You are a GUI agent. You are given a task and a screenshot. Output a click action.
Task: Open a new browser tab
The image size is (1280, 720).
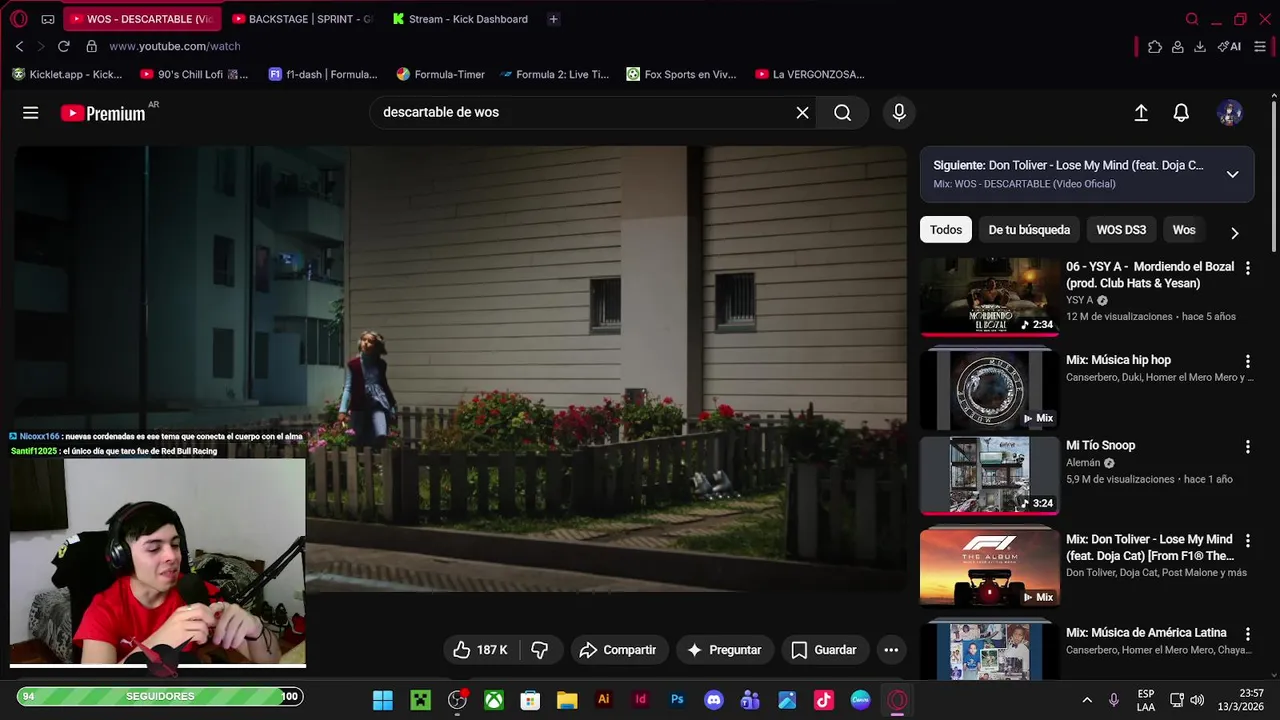click(553, 19)
